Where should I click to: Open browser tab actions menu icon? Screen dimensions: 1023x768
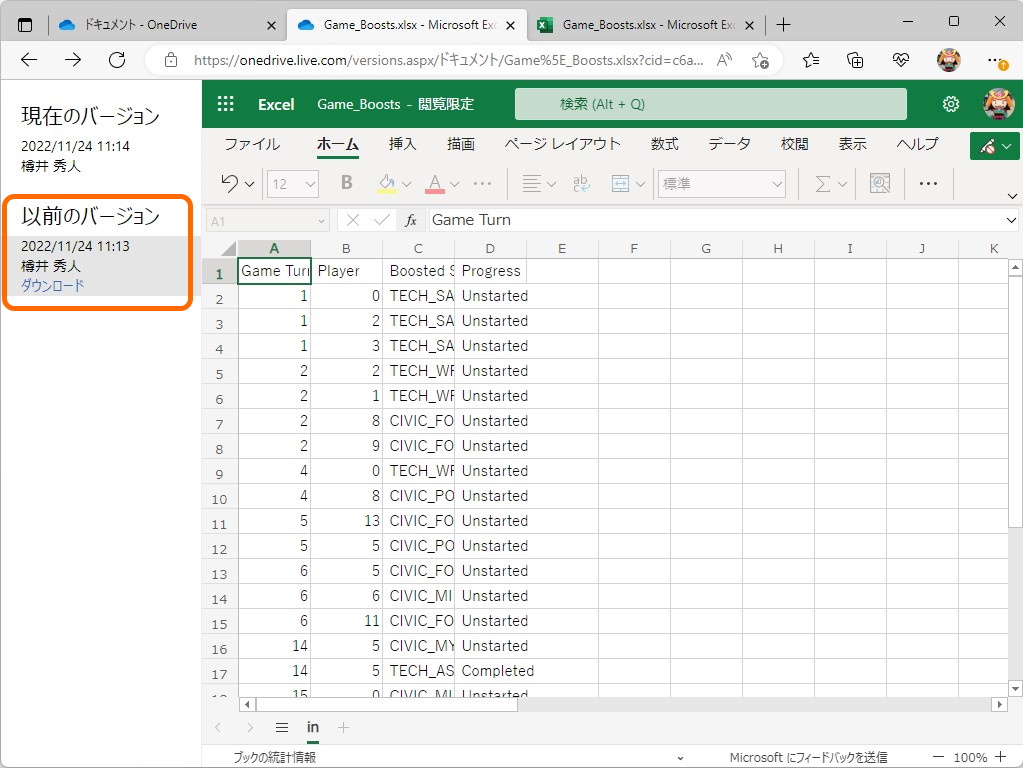(25, 25)
